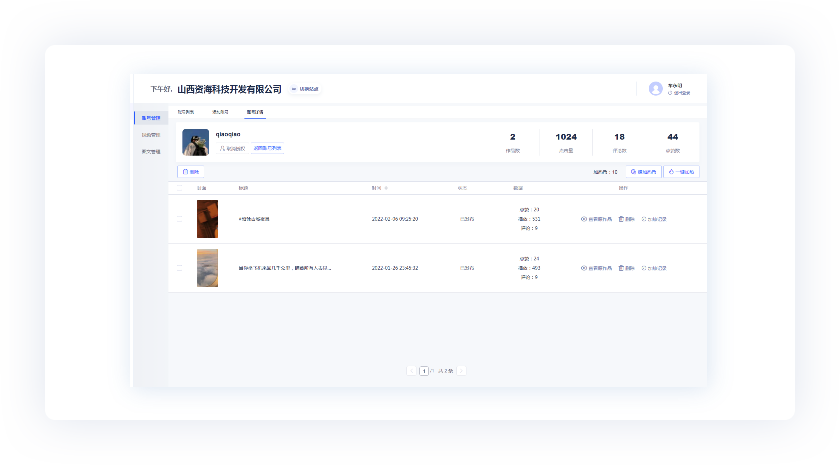The image size is (840, 465).
Task: Go to the next page arrow in pagination
Action: [x=462, y=370]
